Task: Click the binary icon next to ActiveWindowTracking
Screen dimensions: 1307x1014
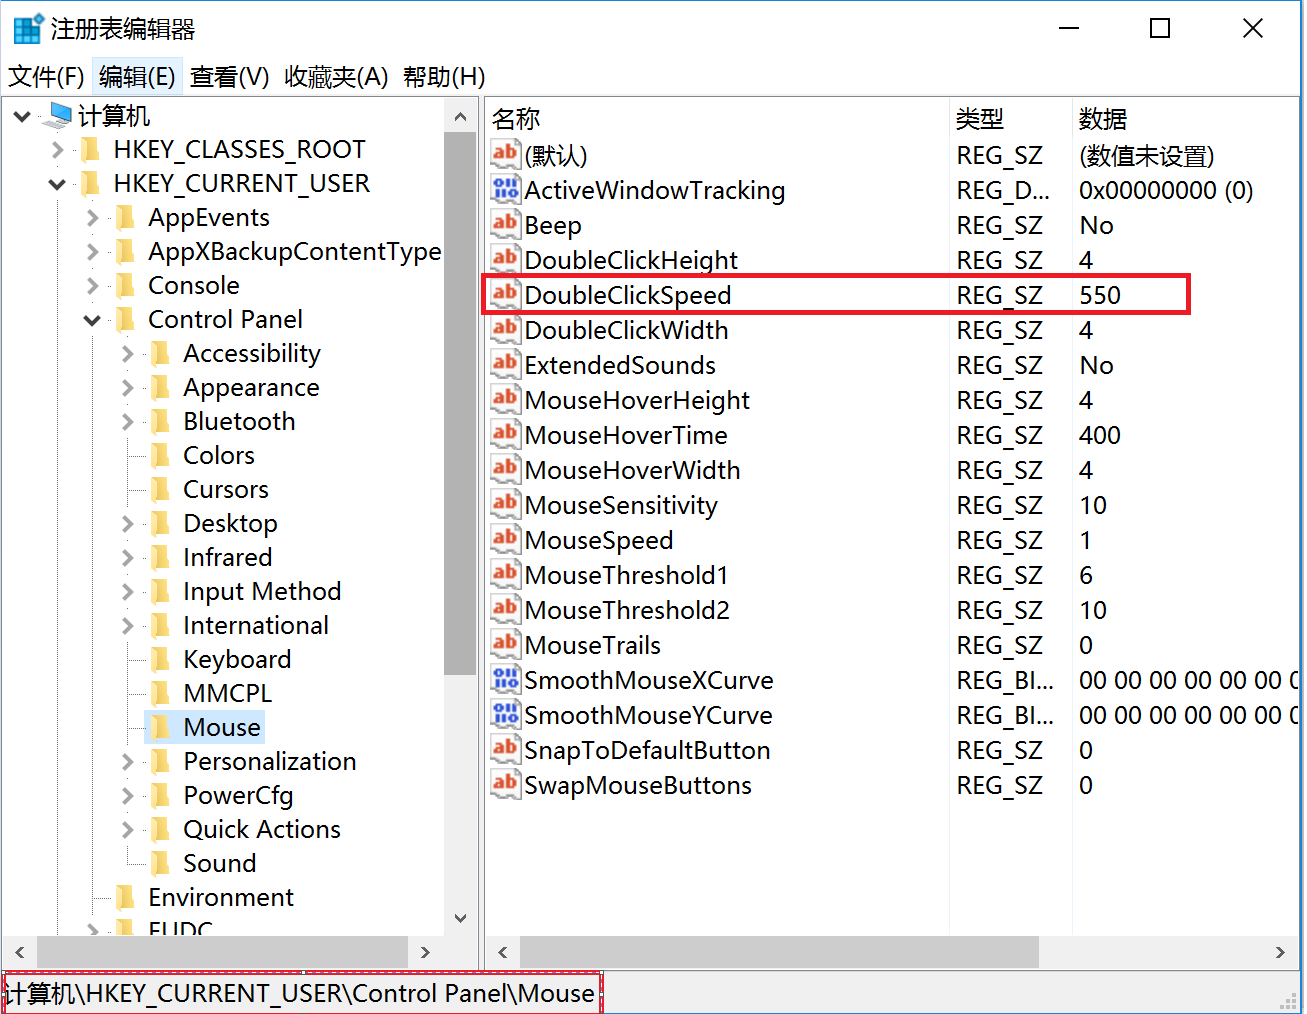Action: (506, 189)
